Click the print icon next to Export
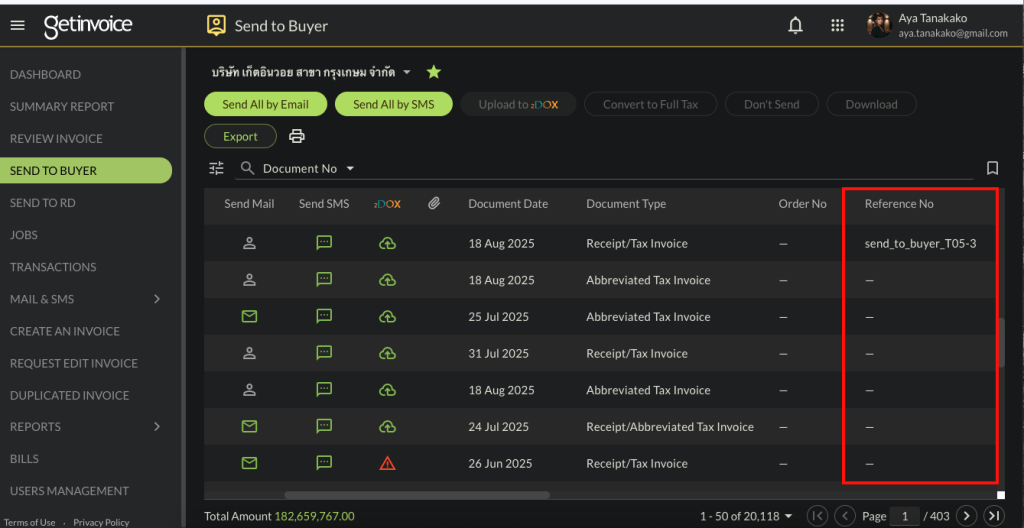The image size is (1024, 528). click(x=297, y=137)
